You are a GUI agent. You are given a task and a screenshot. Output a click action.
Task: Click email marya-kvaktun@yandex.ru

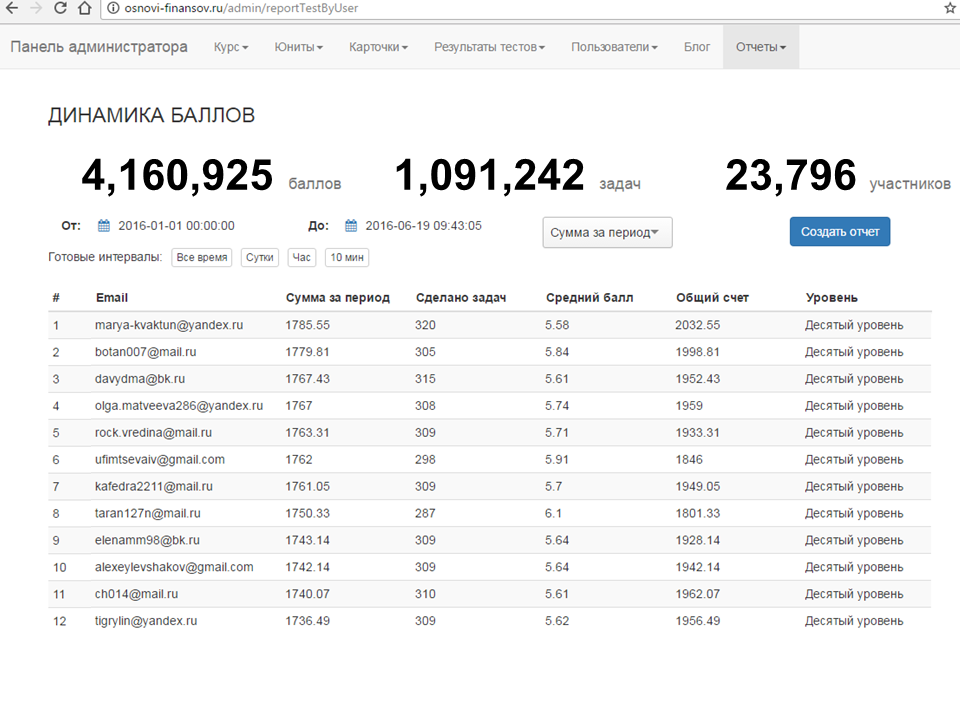point(169,325)
